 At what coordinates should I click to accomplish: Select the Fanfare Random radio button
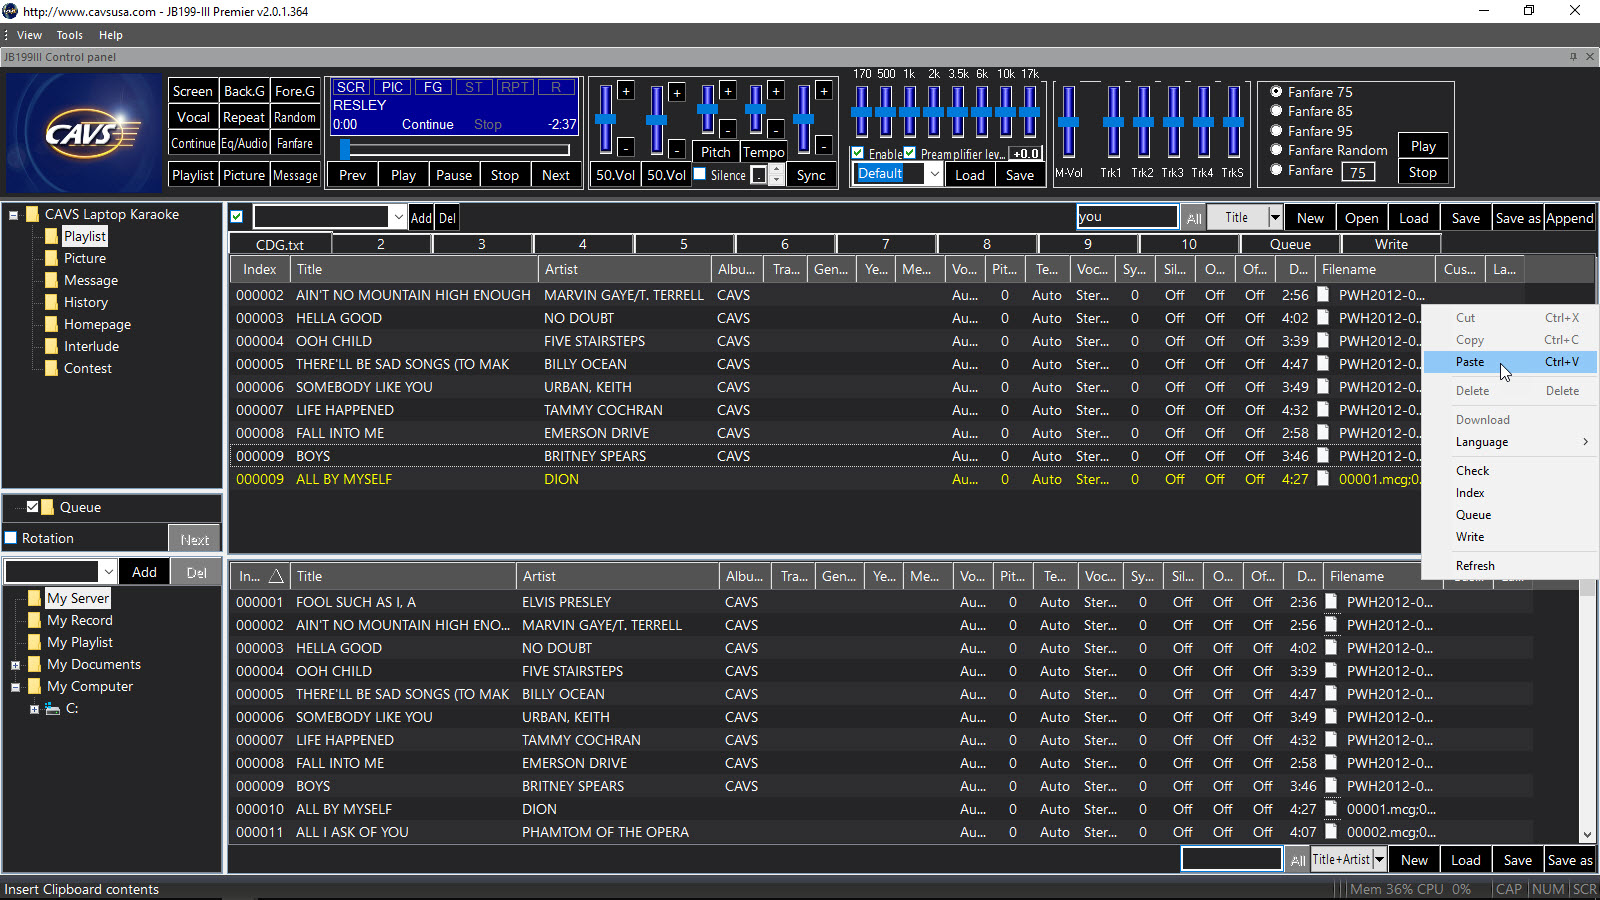click(1276, 150)
